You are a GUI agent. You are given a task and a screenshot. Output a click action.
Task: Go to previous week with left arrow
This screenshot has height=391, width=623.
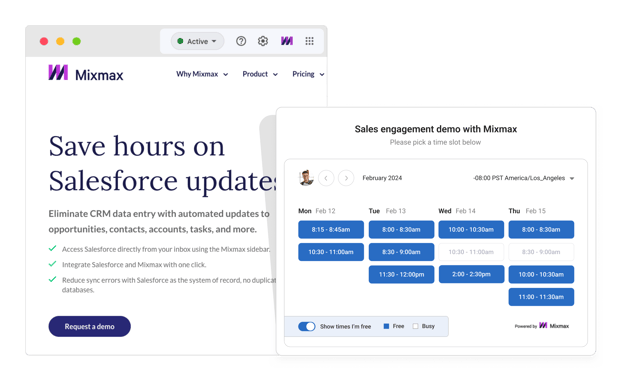pos(326,178)
